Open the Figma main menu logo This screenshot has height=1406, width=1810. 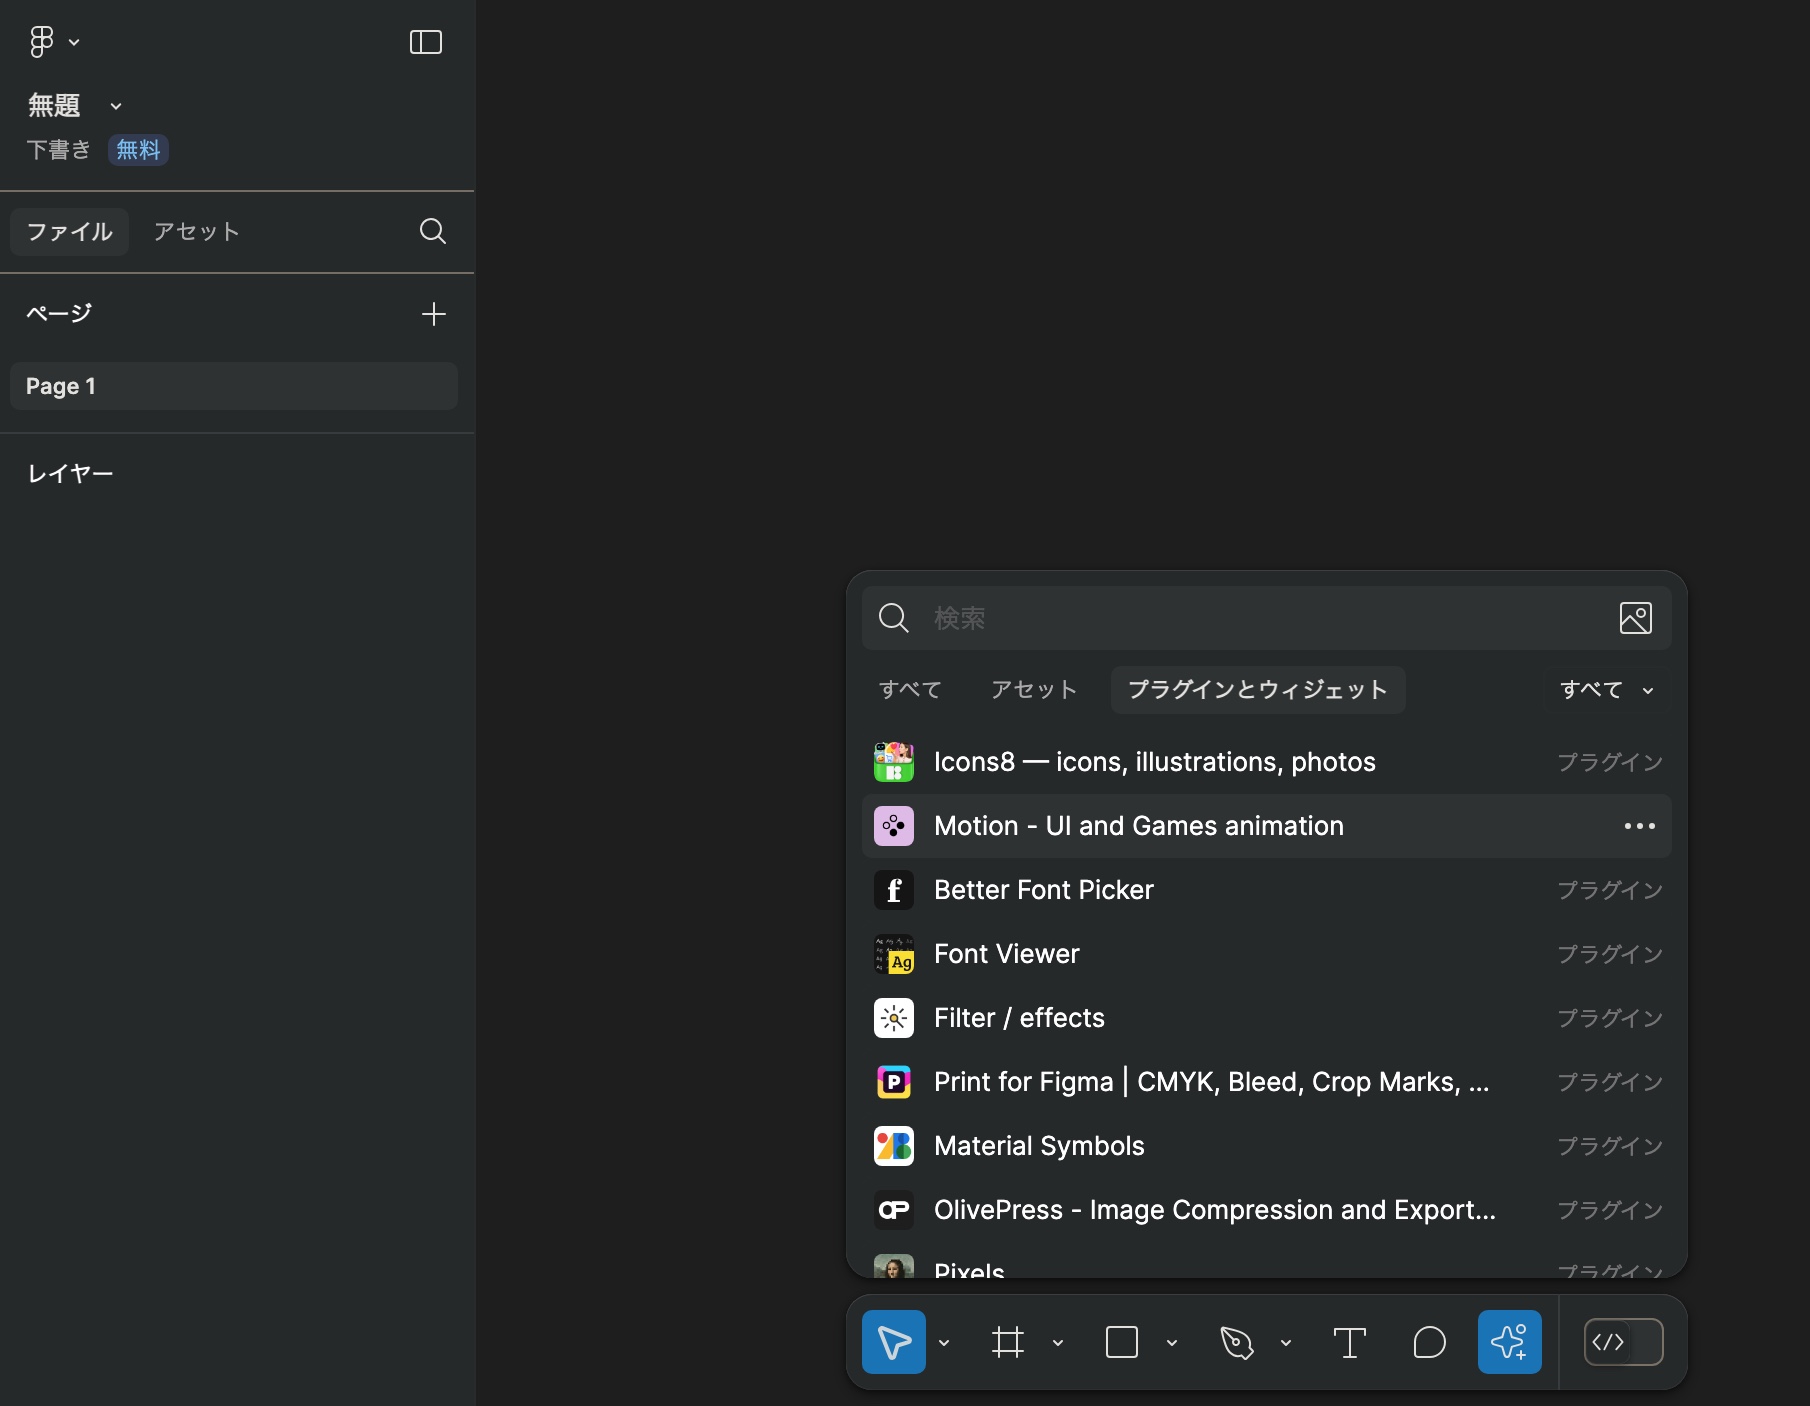click(41, 42)
